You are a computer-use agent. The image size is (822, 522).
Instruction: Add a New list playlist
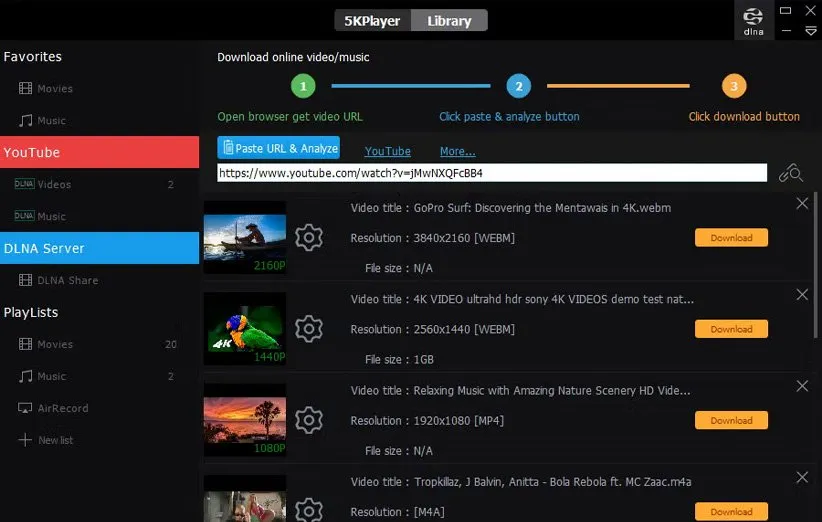click(55, 440)
